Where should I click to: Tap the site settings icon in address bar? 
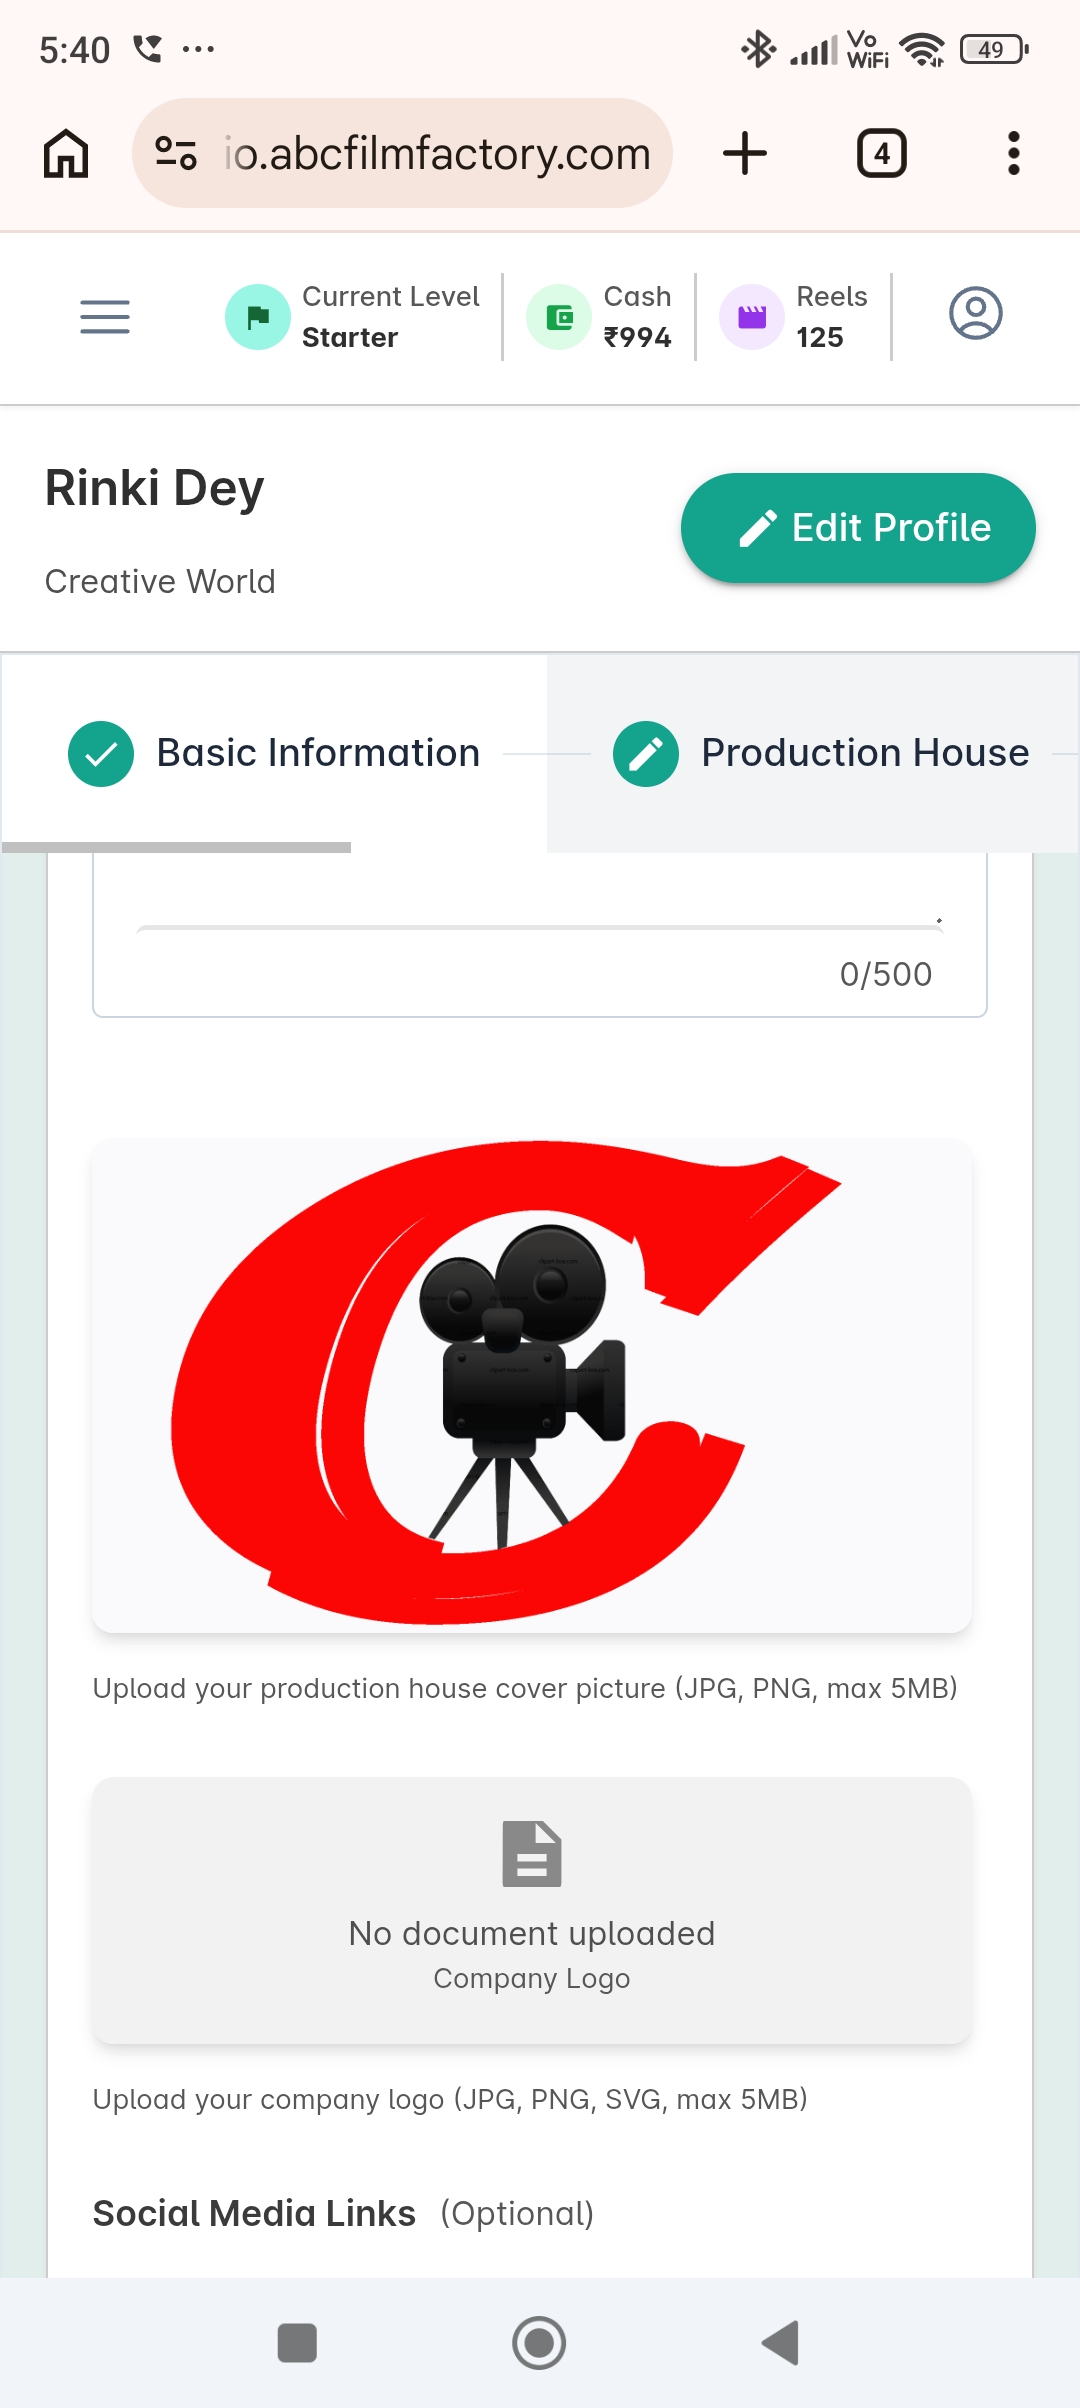[x=176, y=153]
